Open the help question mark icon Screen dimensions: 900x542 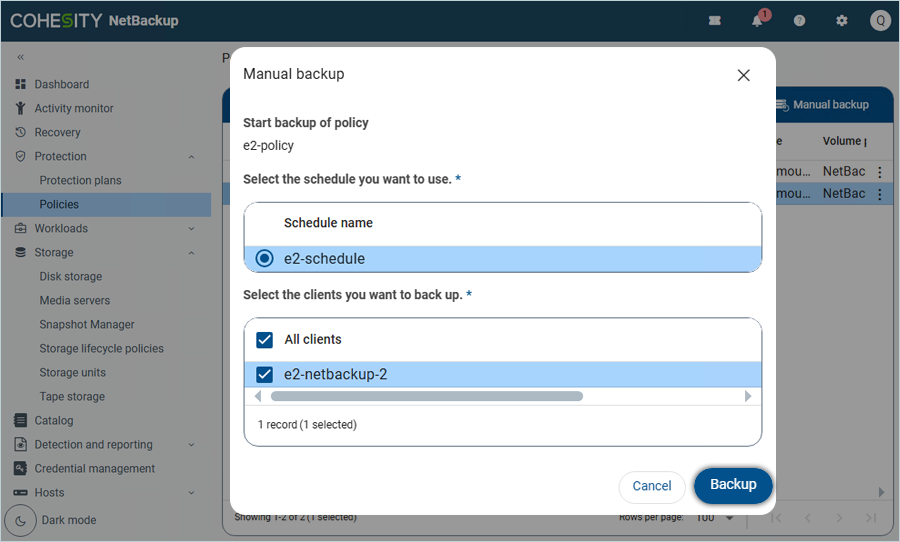(x=799, y=21)
